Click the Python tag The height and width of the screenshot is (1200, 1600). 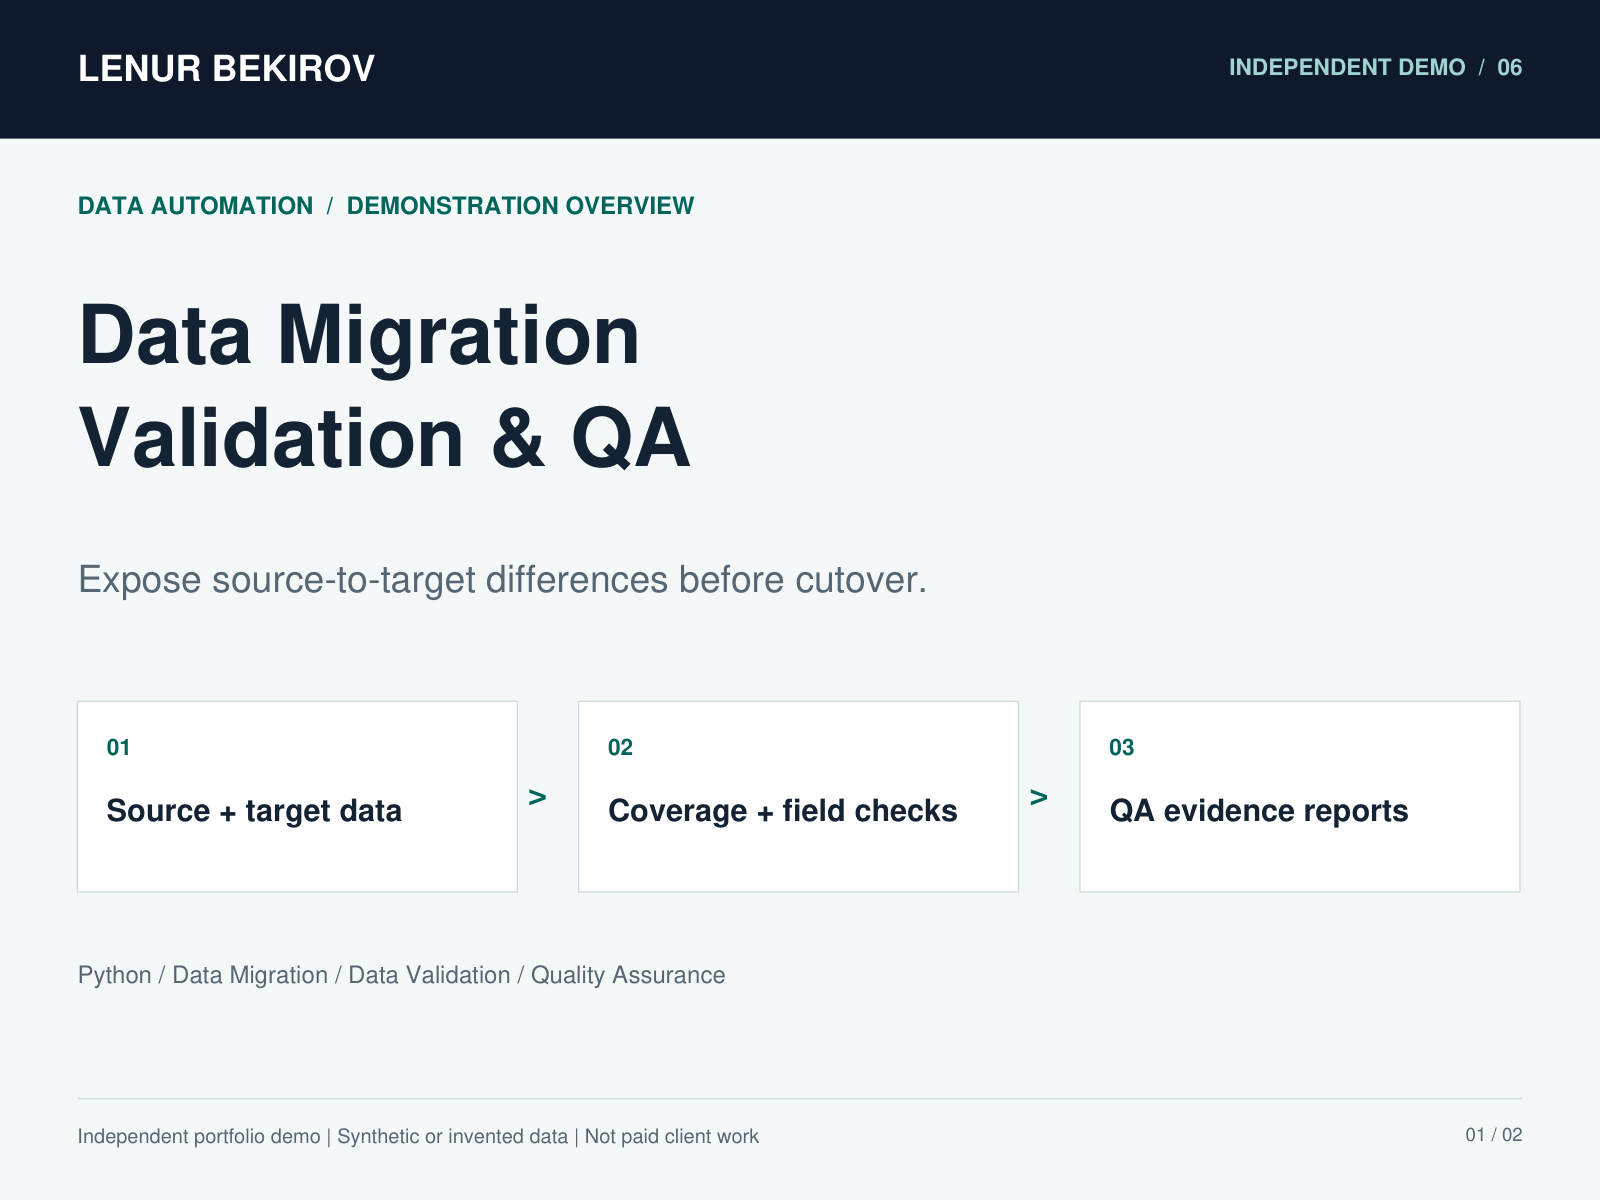(x=114, y=976)
